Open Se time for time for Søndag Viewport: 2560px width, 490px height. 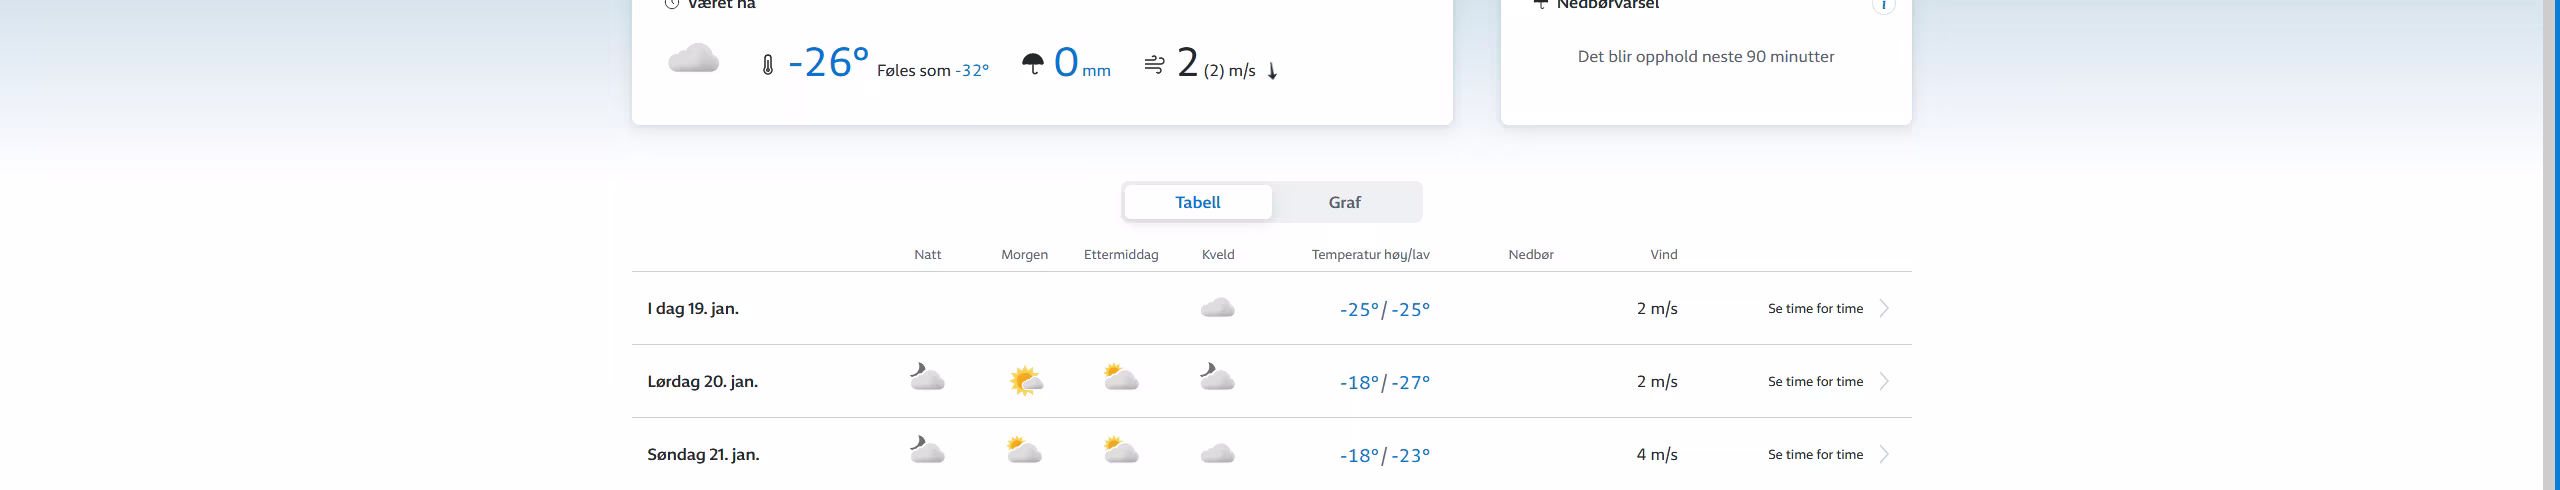point(1815,454)
